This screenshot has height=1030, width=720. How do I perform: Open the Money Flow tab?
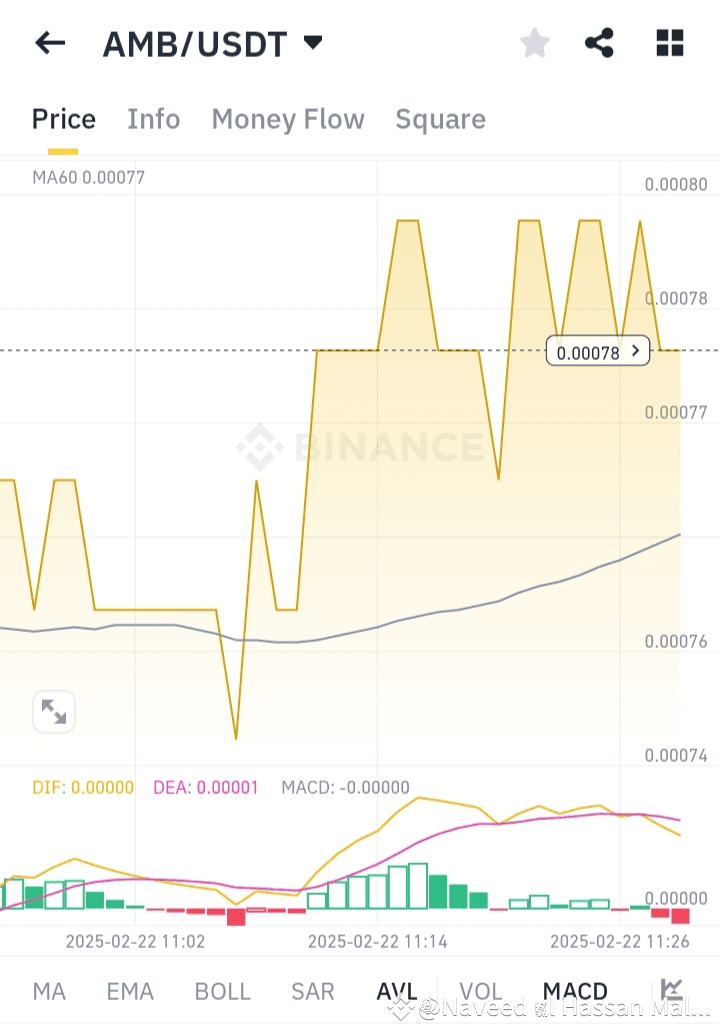point(288,120)
